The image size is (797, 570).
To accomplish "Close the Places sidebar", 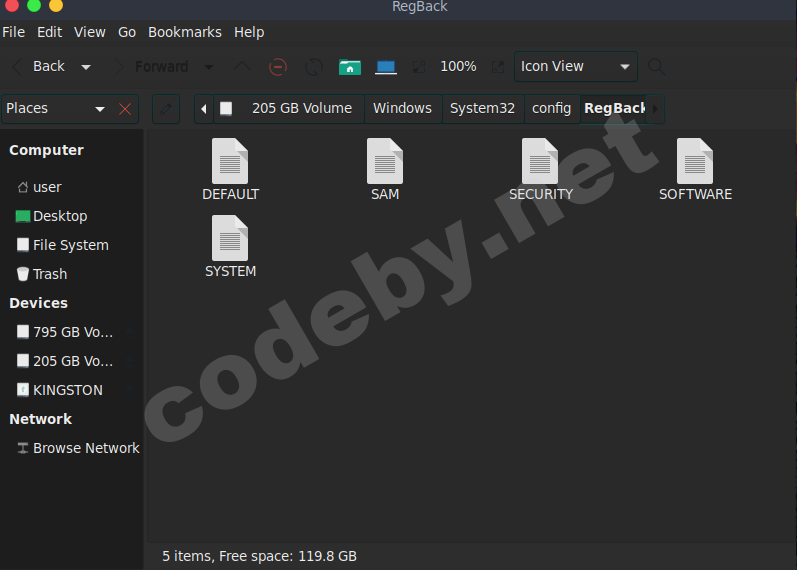I will click(125, 109).
